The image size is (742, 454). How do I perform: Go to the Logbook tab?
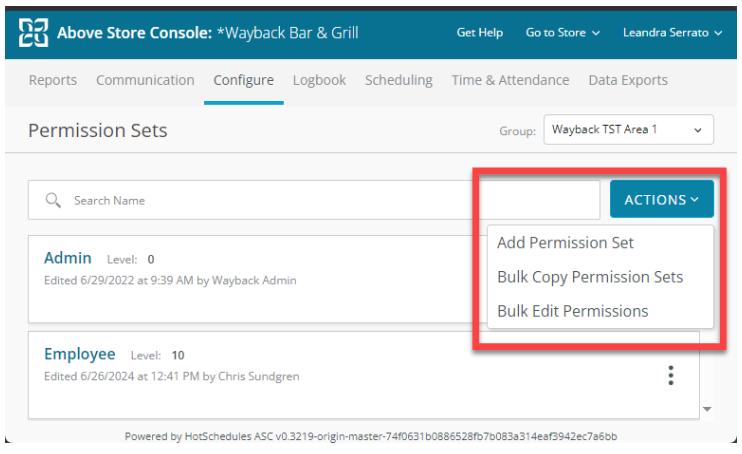pyautogui.click(x=319, y=80)
